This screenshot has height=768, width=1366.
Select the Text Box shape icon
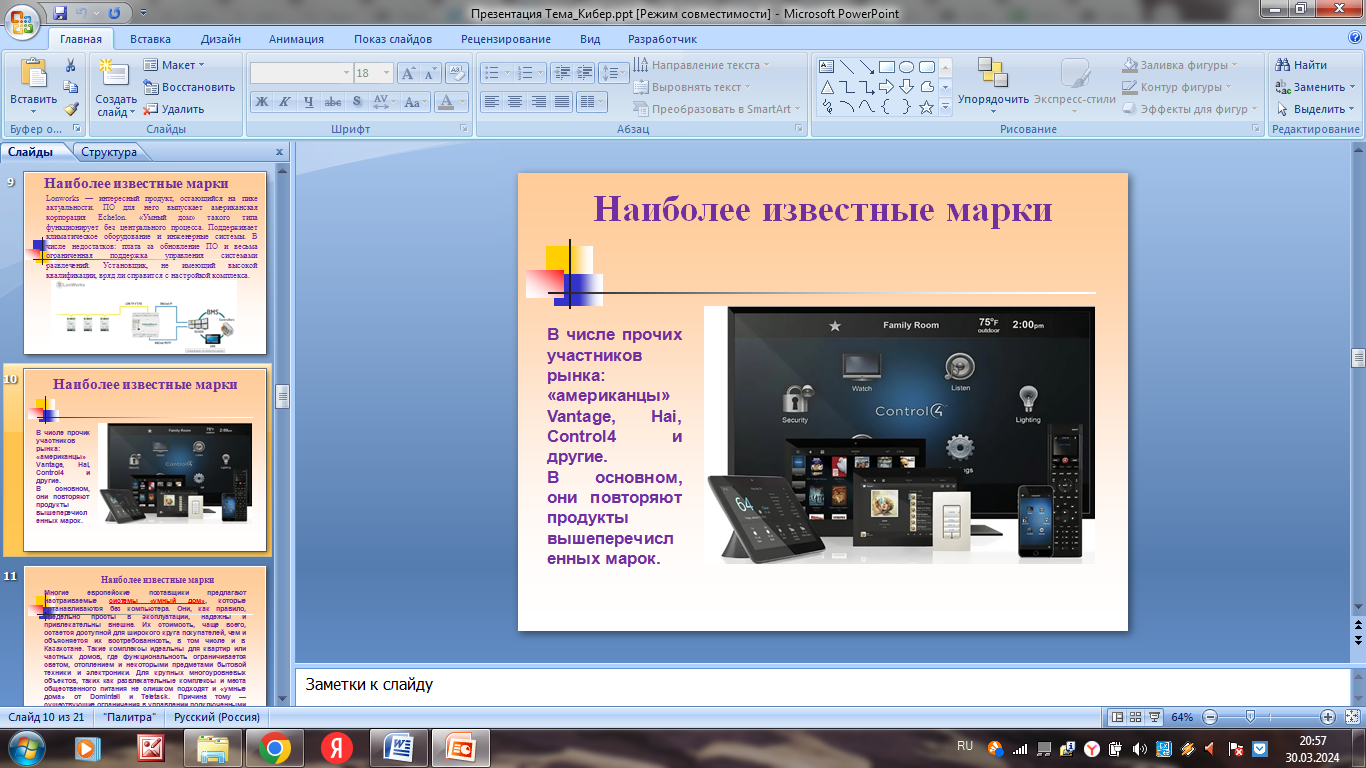(x=827, y=67)
